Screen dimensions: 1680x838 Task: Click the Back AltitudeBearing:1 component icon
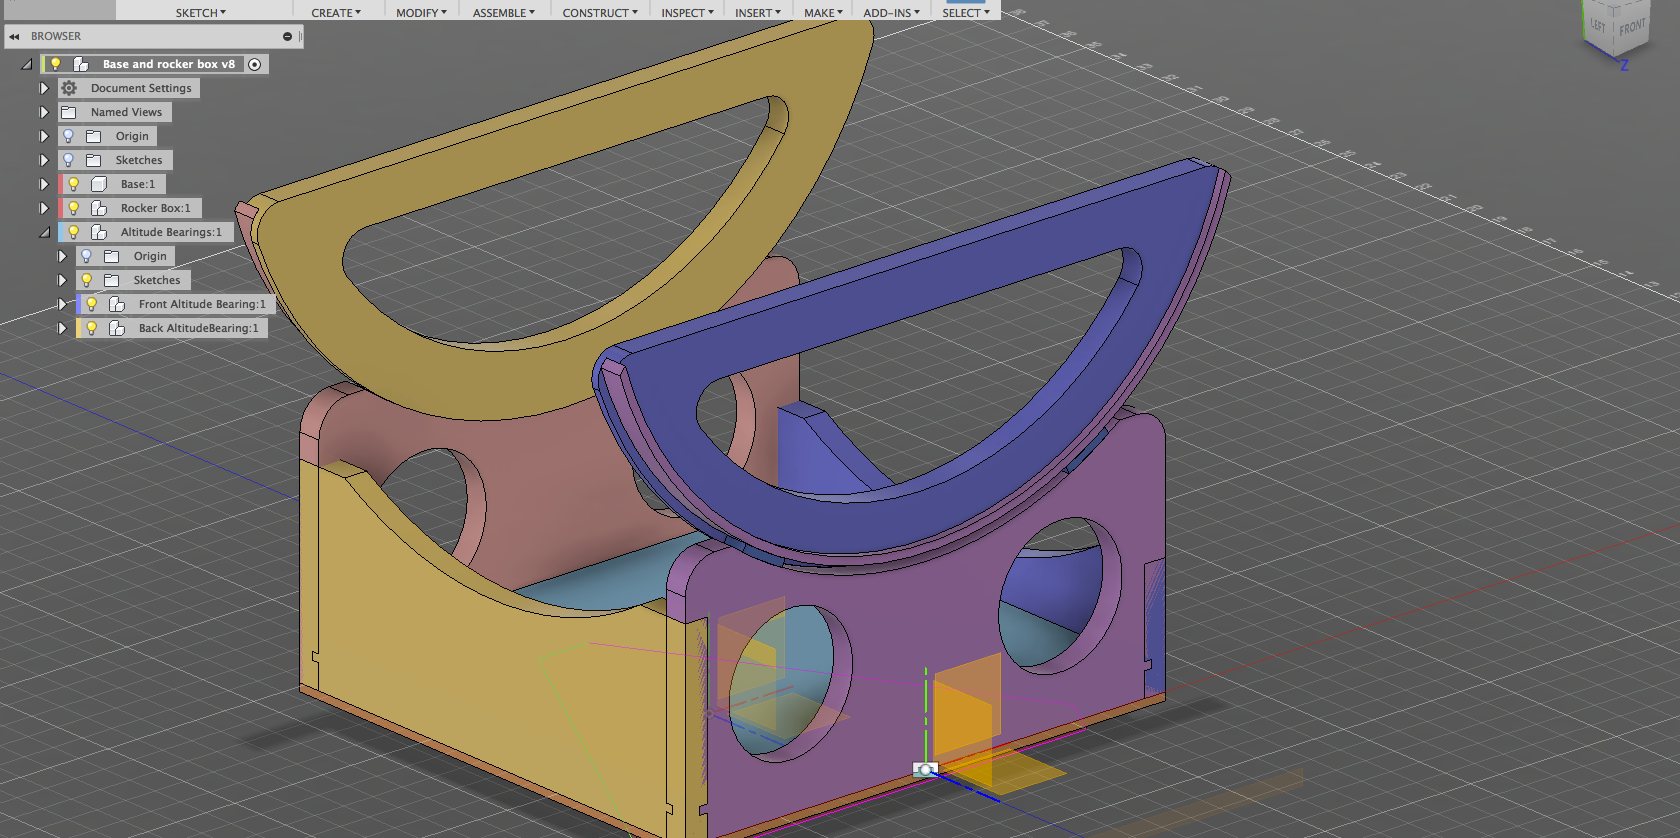[117, 328]
